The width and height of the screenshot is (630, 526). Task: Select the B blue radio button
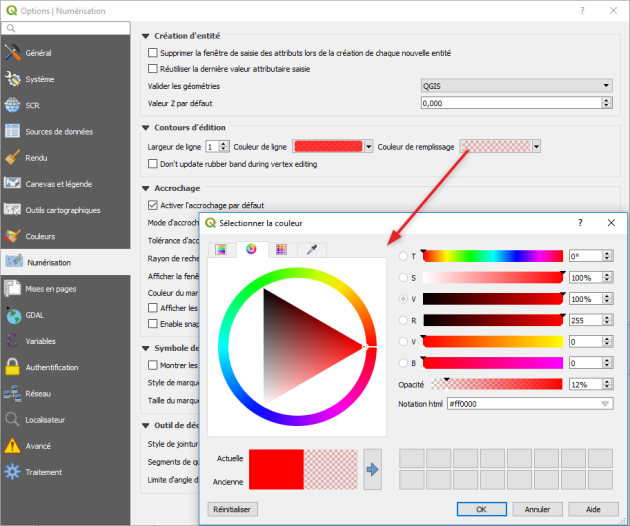tap(403, 363)
